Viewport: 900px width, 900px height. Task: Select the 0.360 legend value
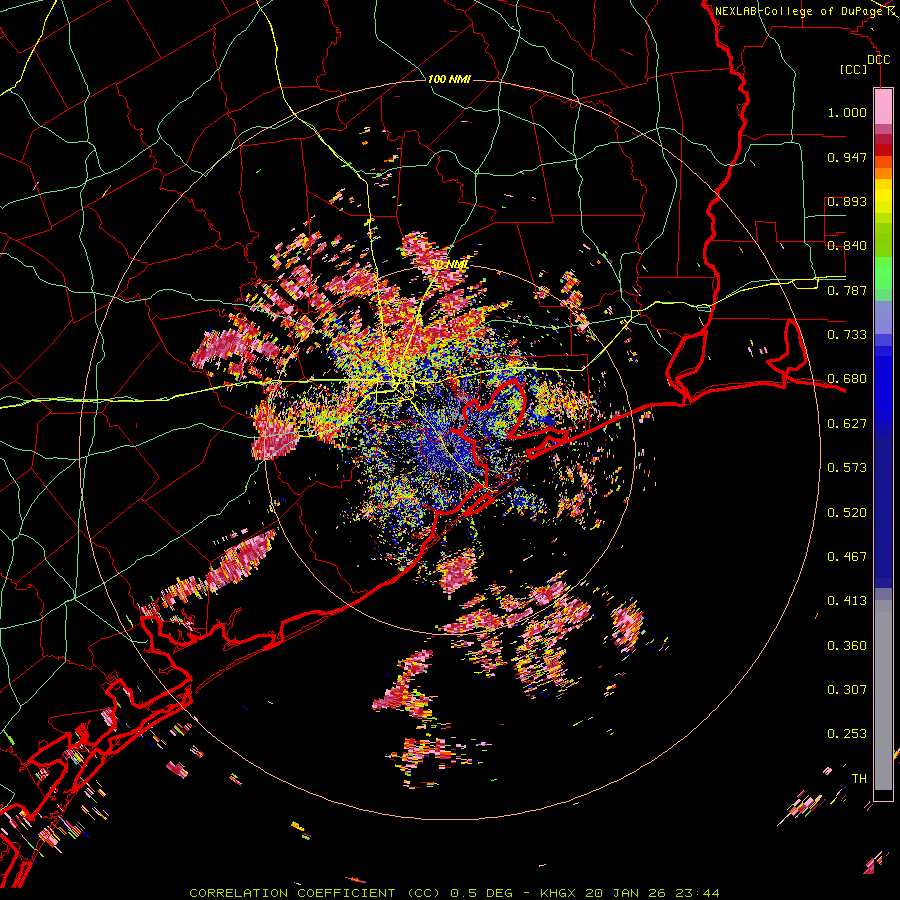(x=847, y=646)
